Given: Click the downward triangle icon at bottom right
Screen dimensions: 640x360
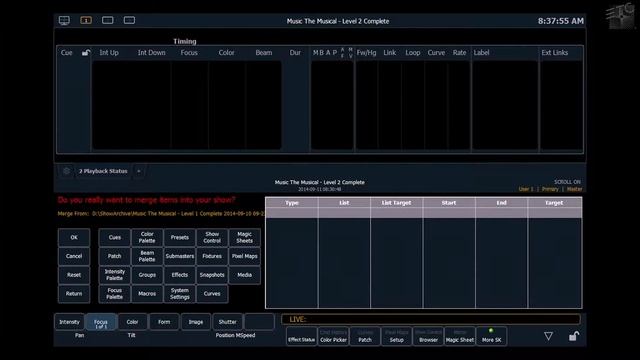Looking at the screenshot, I should pyautogui.click(x=548, y=336).
